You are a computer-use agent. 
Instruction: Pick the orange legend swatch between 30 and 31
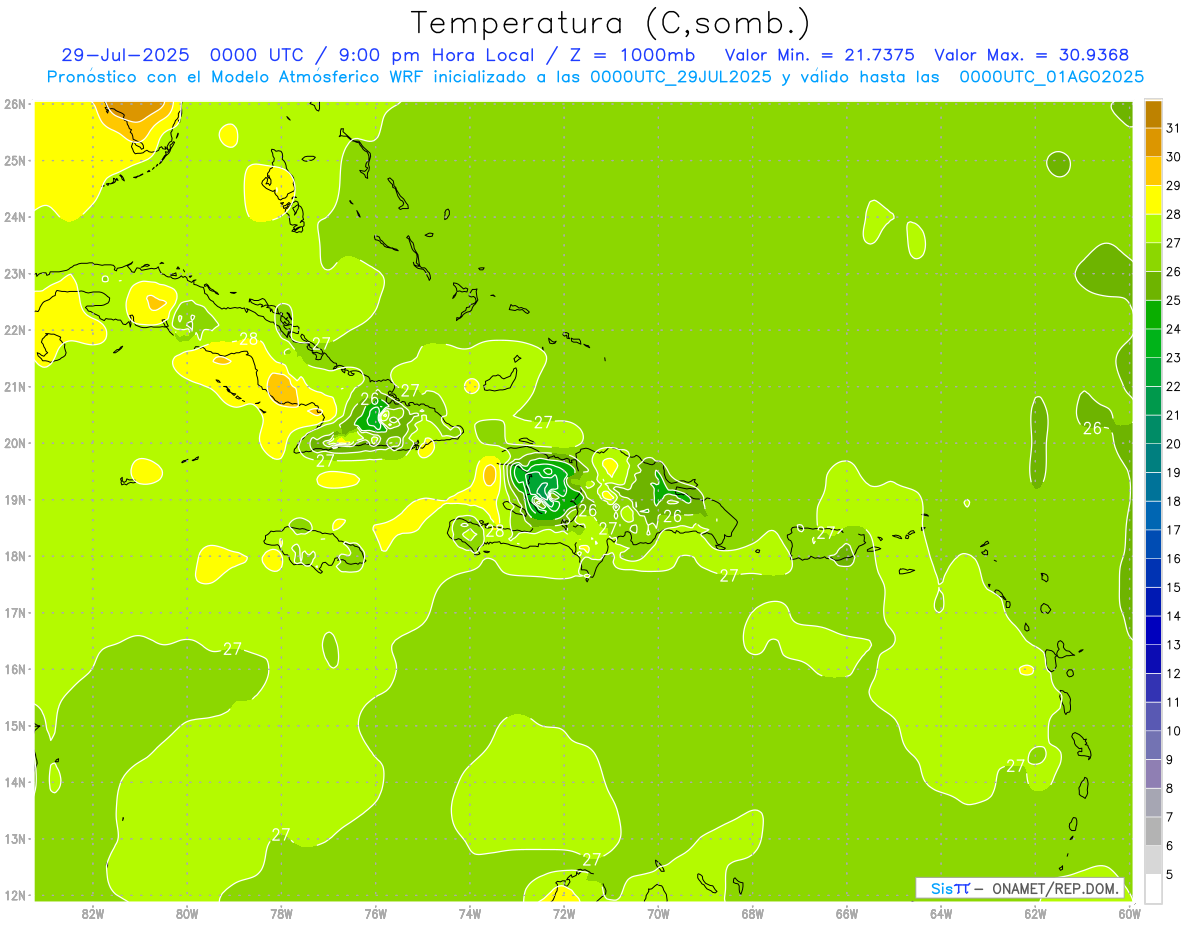pyautogui.click(x=1153, y=142)
